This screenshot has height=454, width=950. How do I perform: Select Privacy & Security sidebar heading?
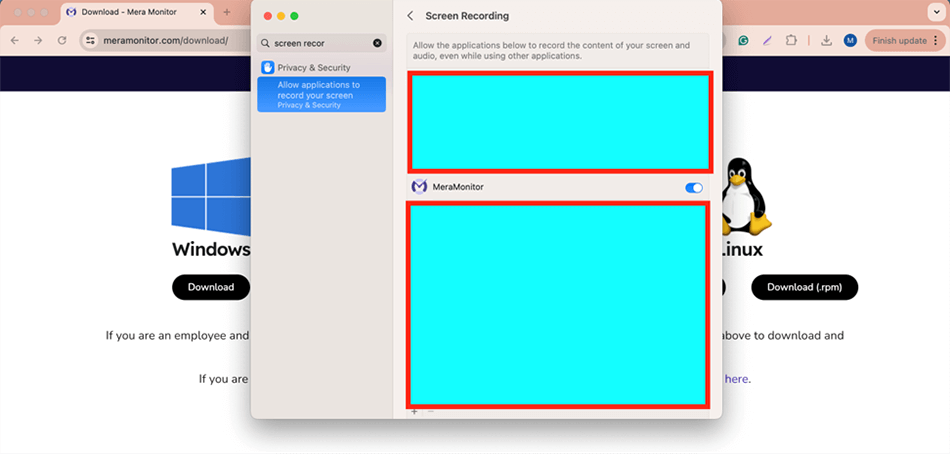313,68
